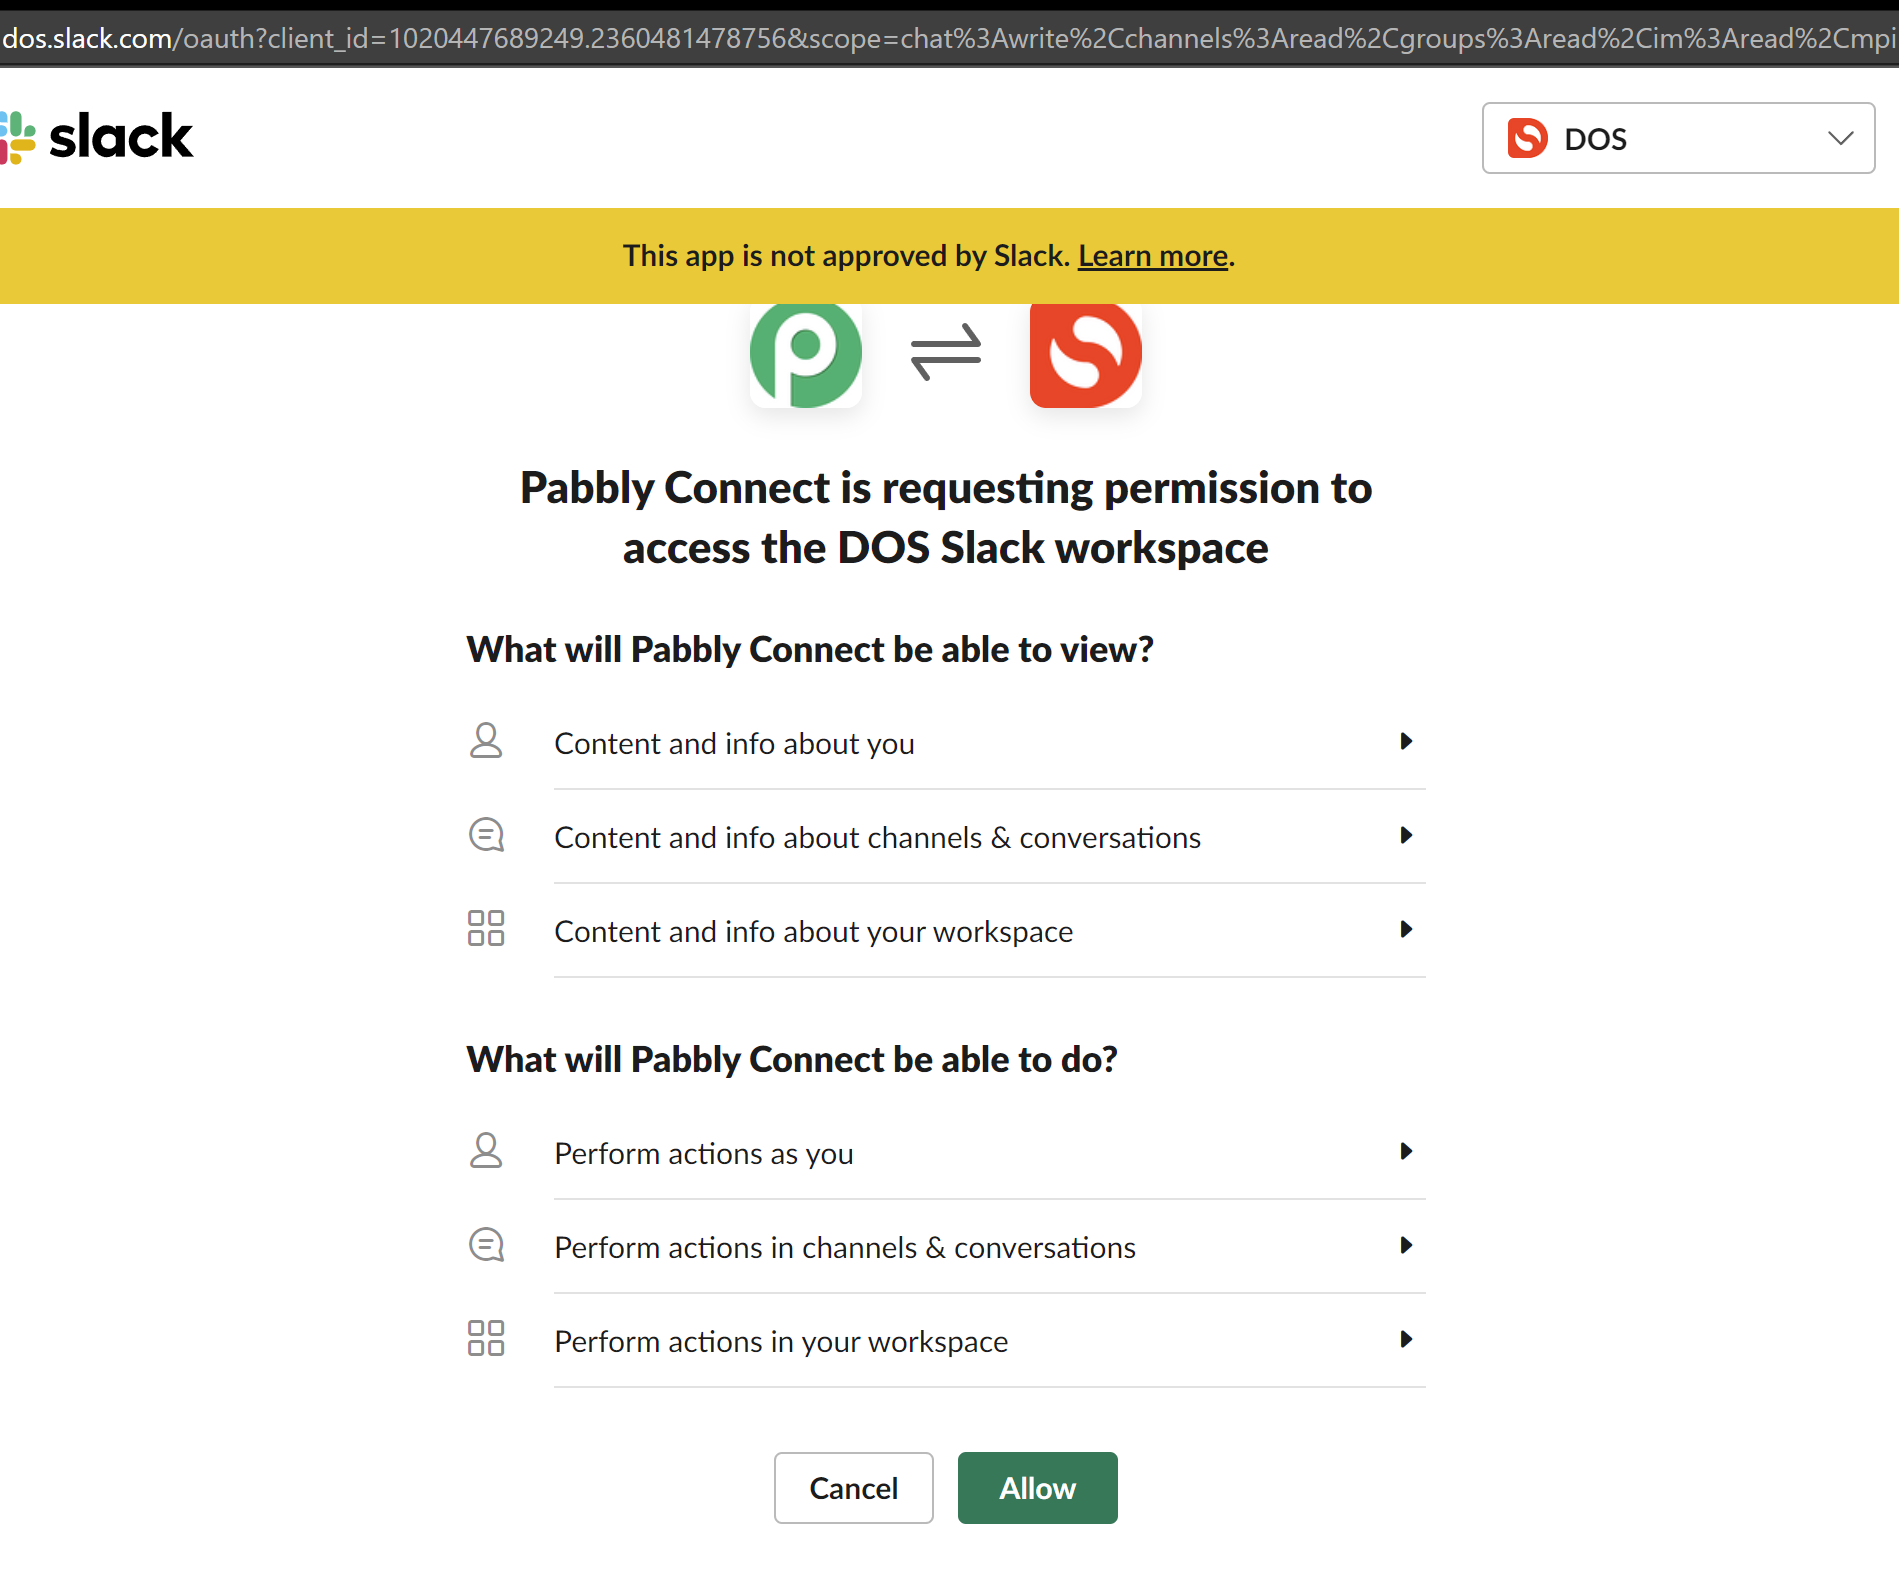The height and width of the screenshot is (1572, 1899).
Task: Click the Cancel button
Action: 853,1488
